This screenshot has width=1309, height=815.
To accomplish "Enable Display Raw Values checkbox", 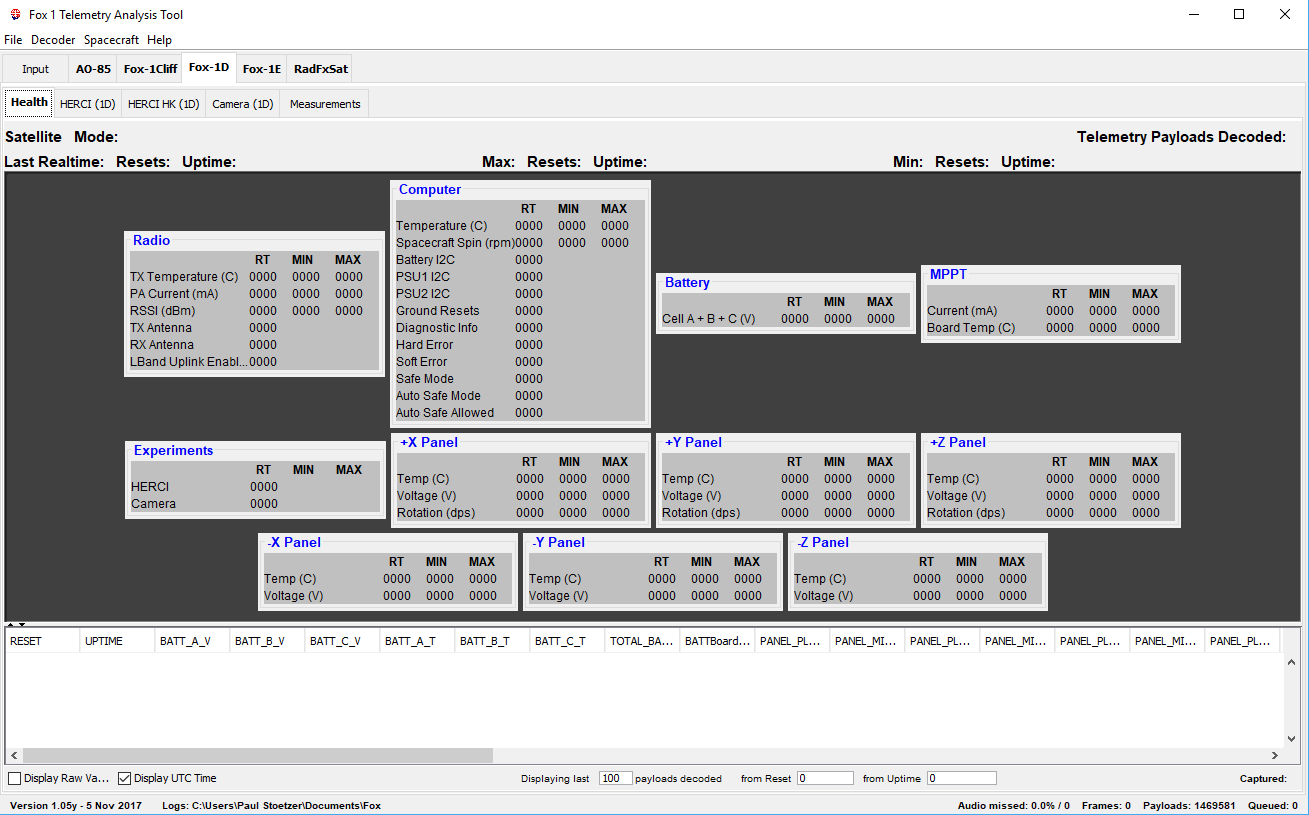I will click(x=14, y=778).
